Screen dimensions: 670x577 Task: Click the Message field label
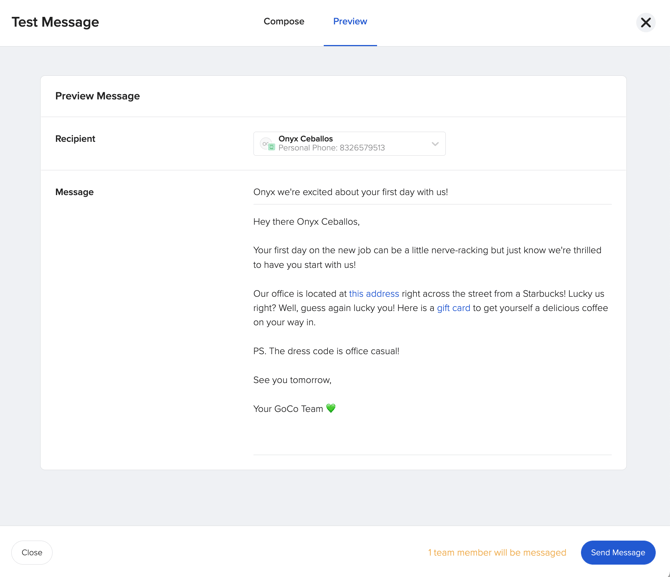74,192
